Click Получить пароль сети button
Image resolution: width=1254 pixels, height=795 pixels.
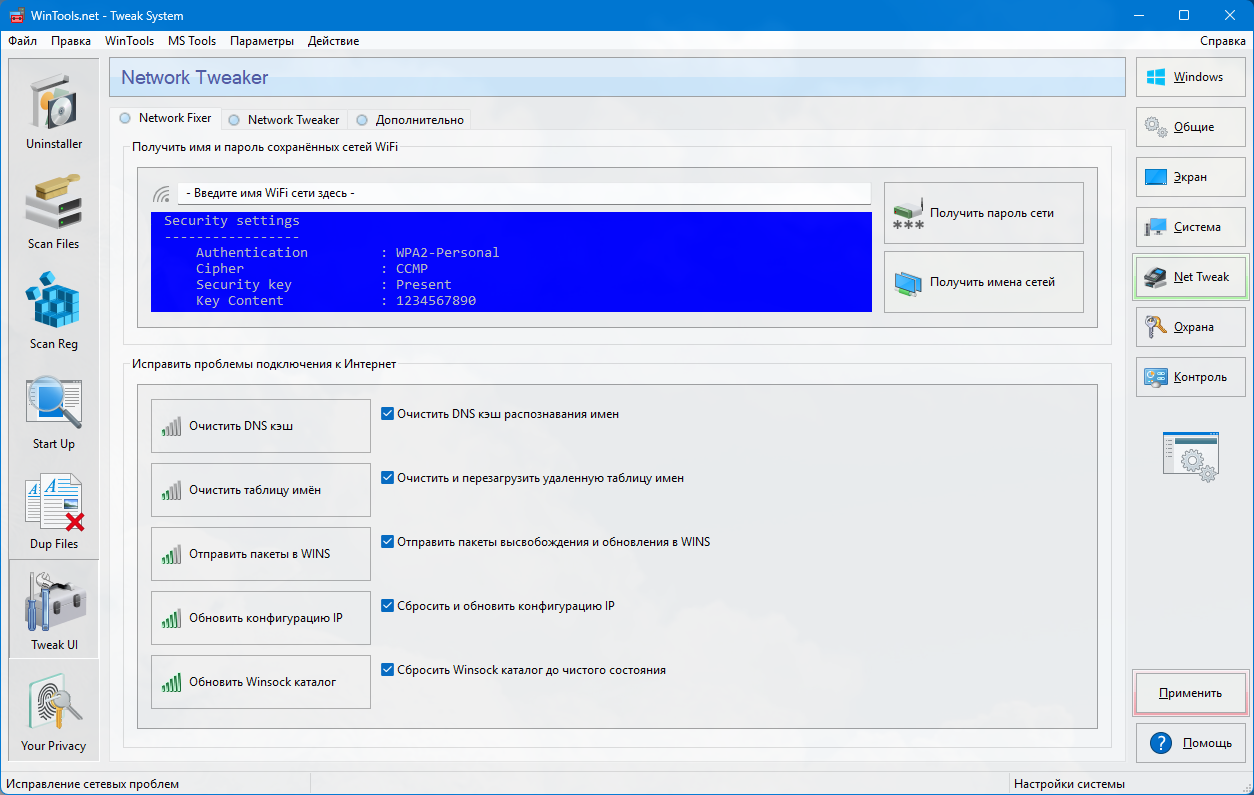(x=983, y=213)
